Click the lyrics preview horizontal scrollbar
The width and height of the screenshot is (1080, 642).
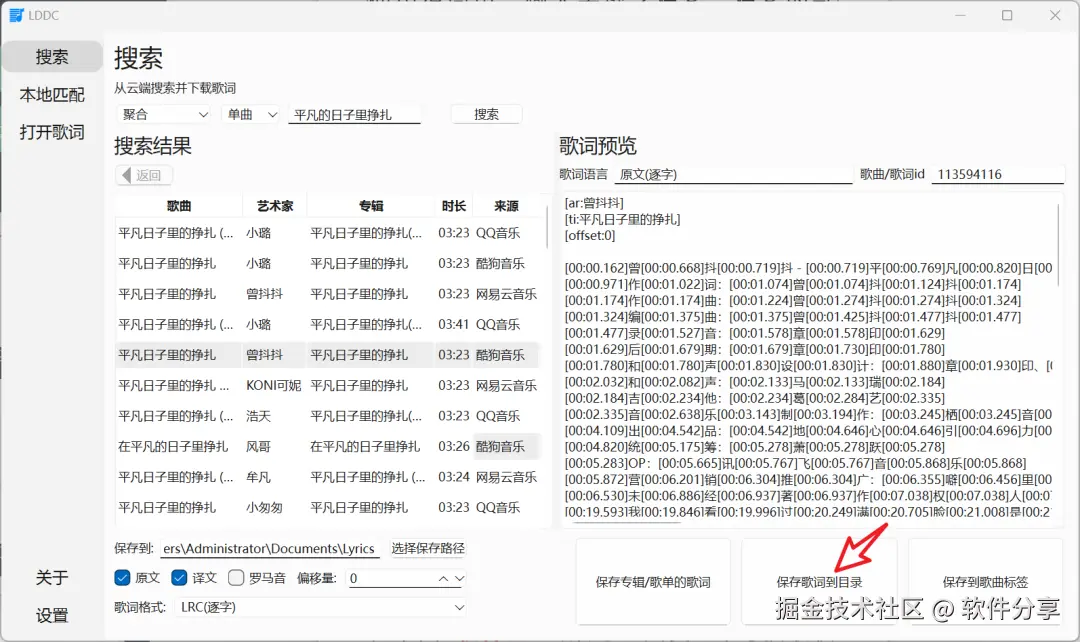point(627,524)
